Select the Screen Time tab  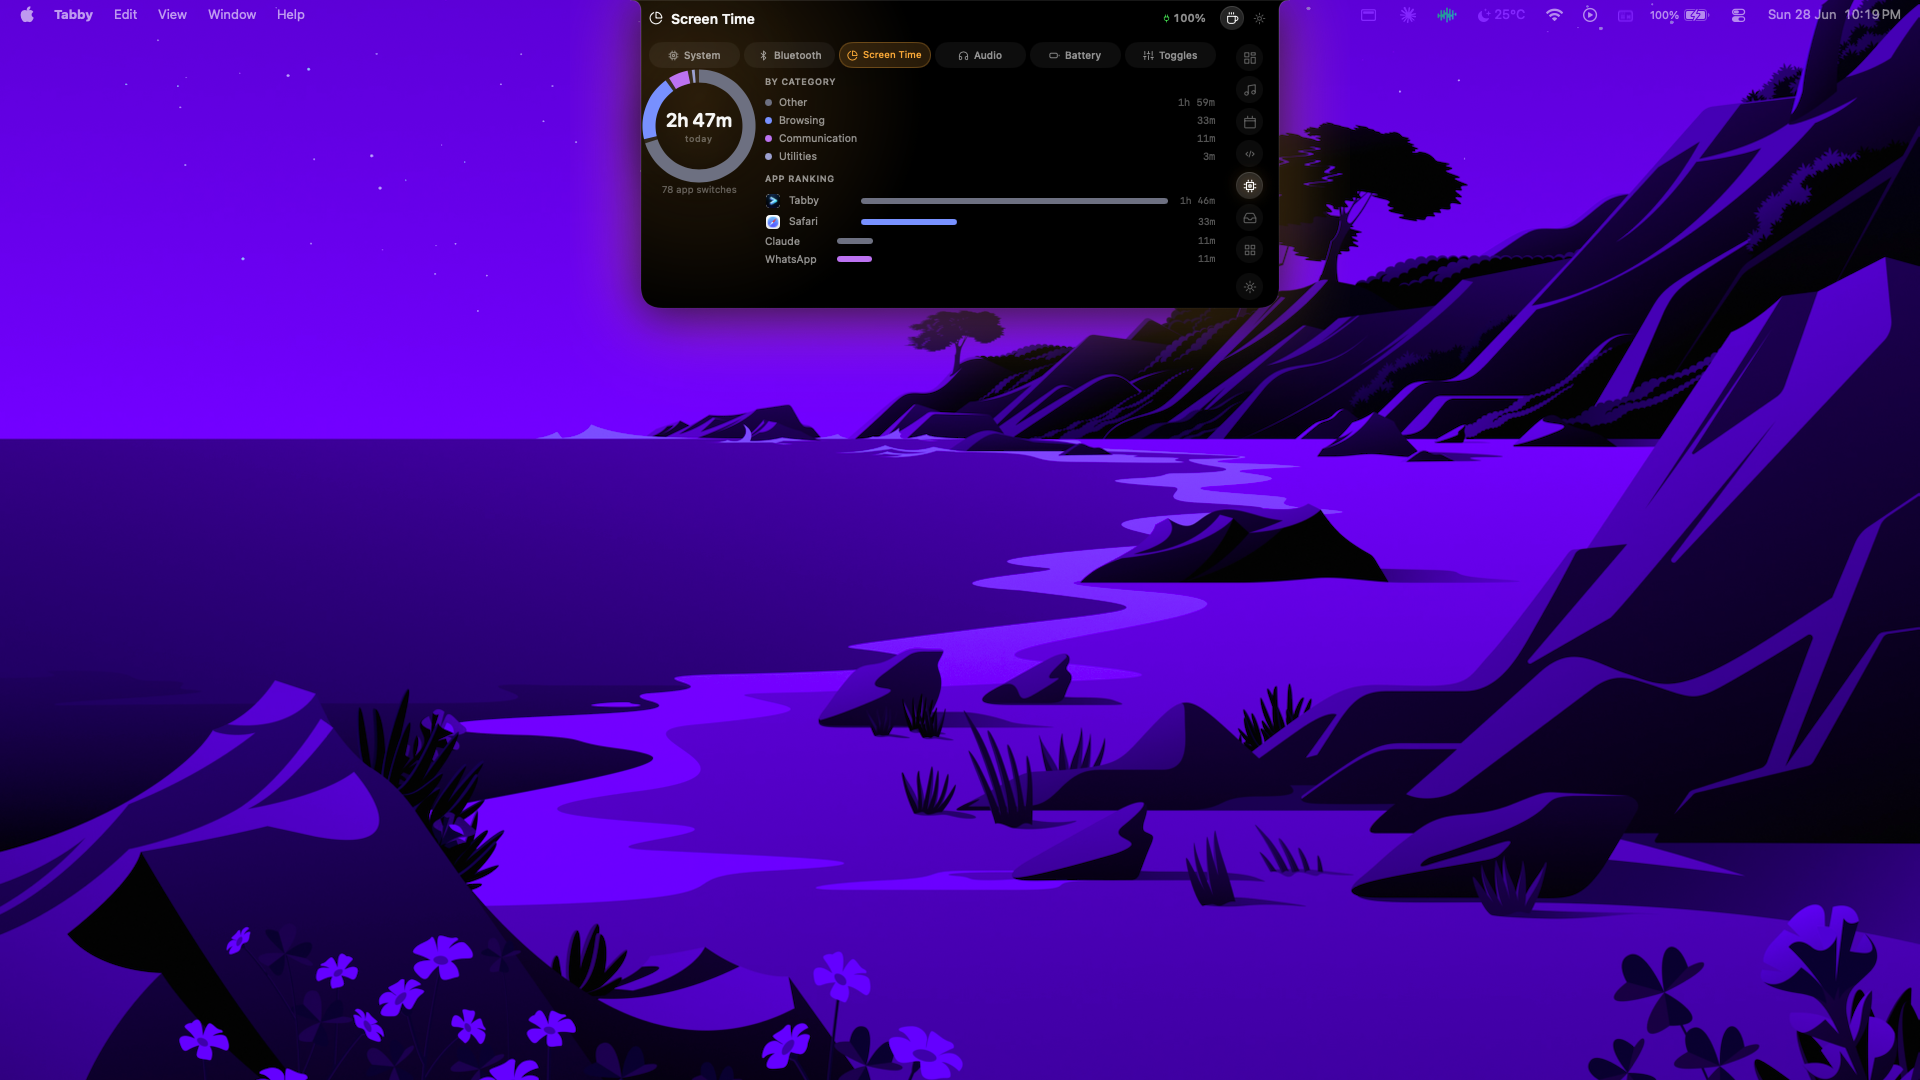(884, 56)
